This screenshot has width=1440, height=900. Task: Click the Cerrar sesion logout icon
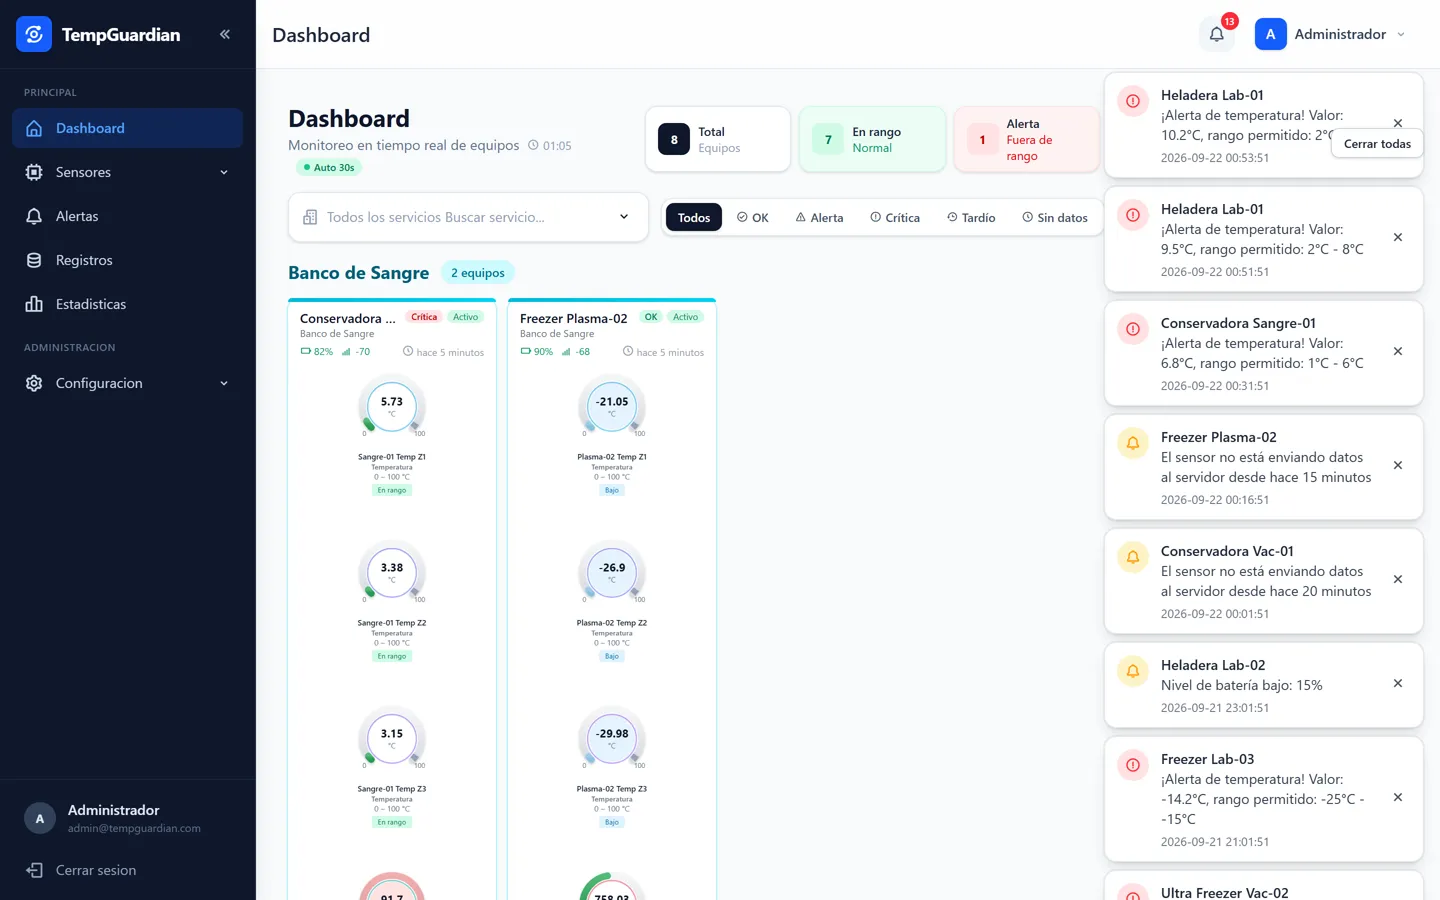(34, 870)
